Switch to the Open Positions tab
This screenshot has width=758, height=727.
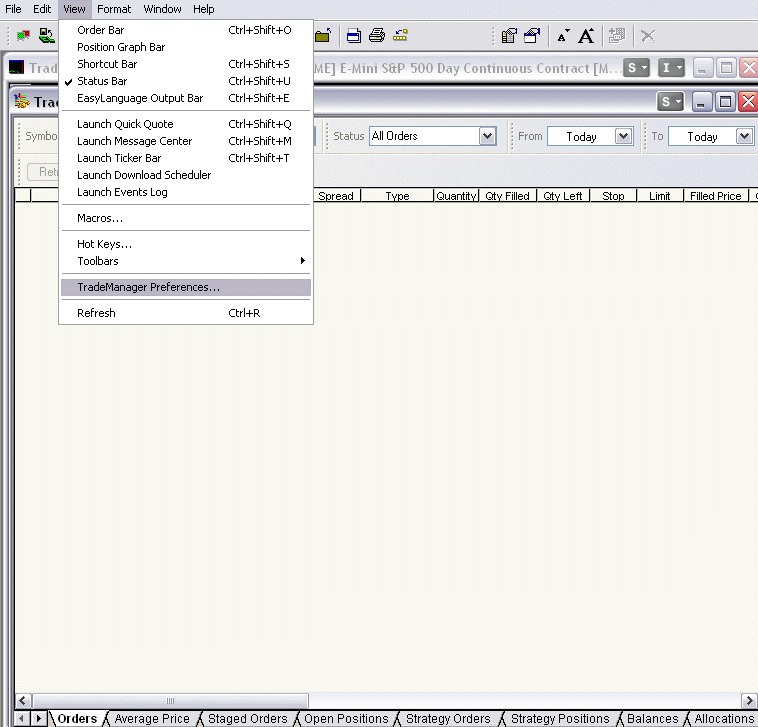346,718
